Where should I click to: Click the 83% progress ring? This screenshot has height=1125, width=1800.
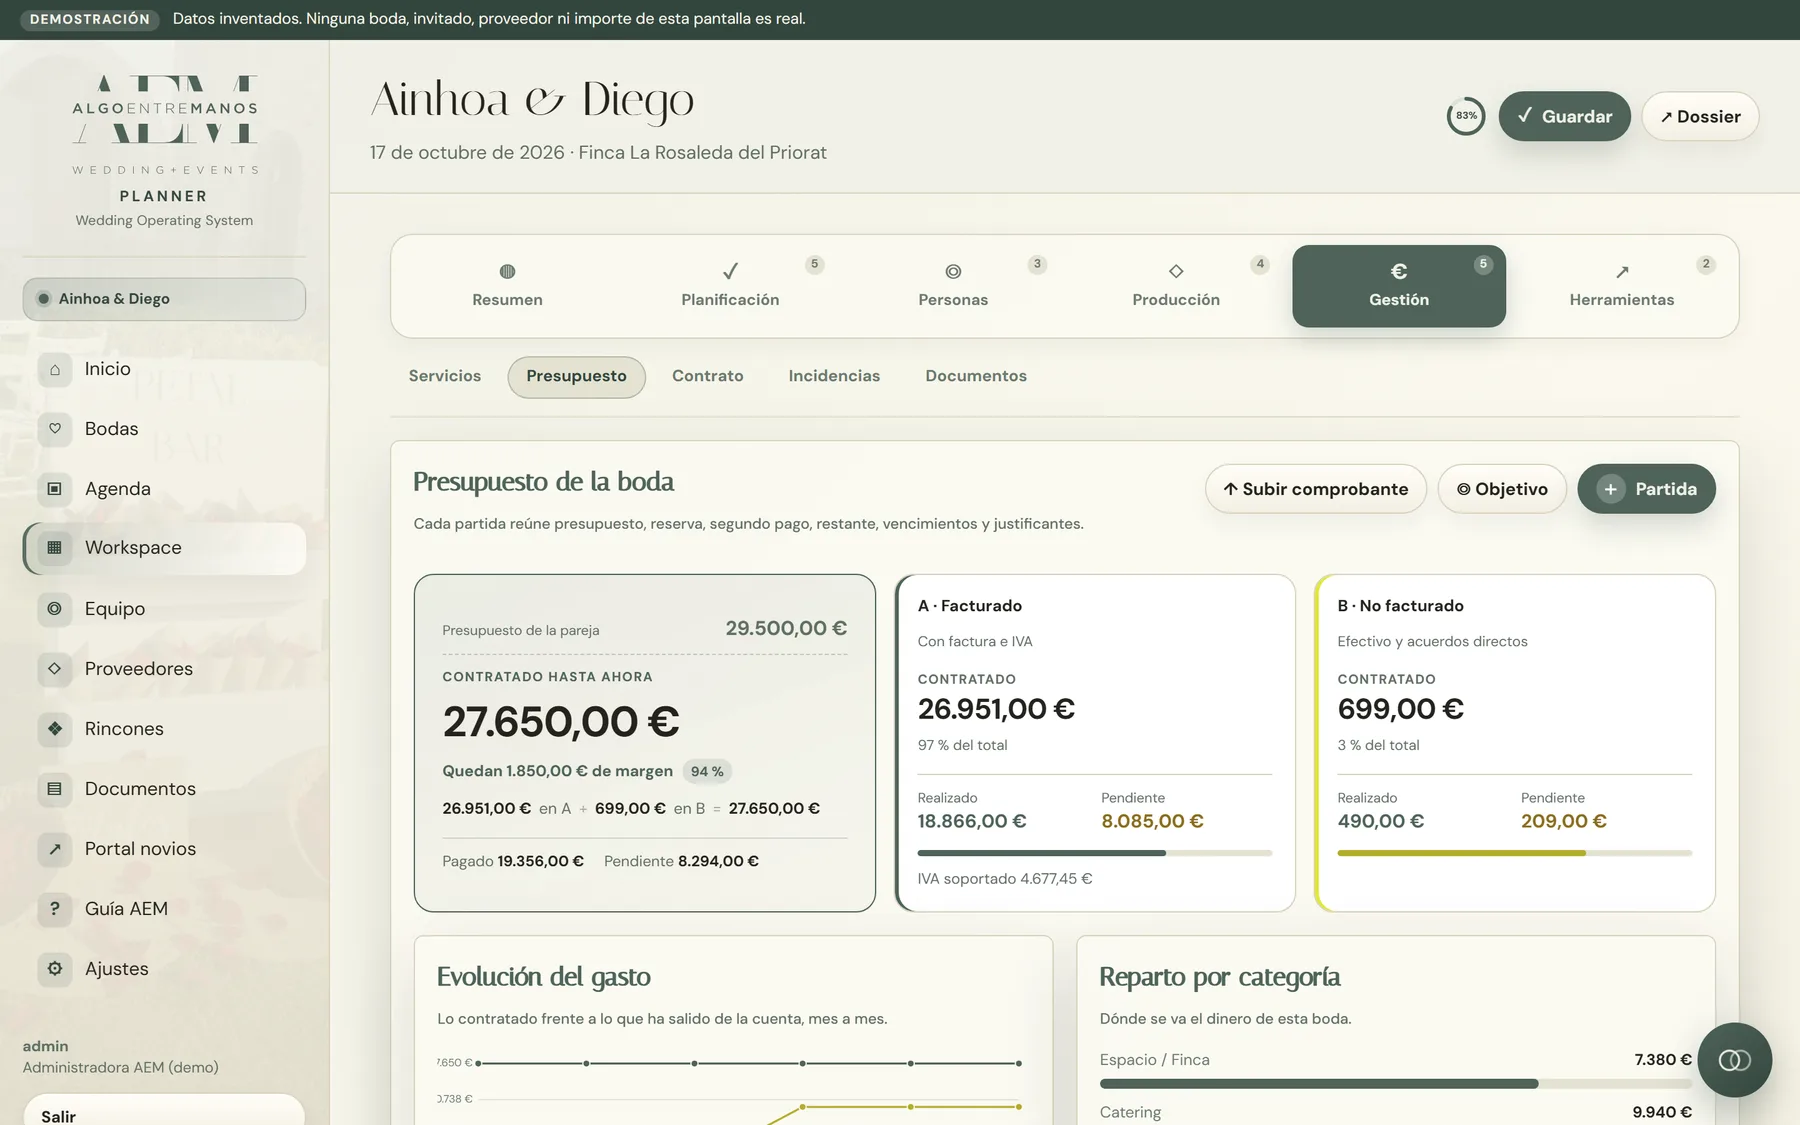[x=1466, y=116]
